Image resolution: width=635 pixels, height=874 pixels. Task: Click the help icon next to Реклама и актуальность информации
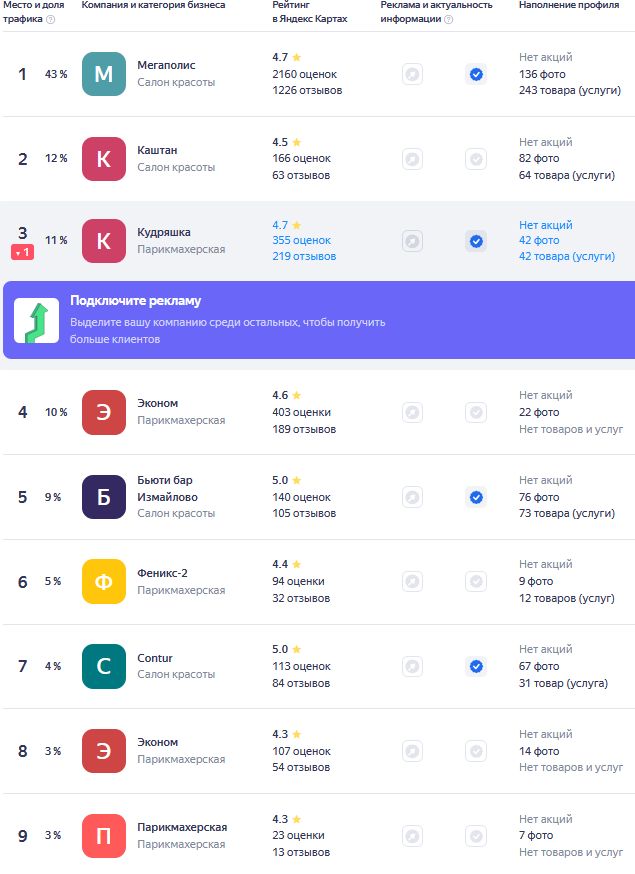448,20
